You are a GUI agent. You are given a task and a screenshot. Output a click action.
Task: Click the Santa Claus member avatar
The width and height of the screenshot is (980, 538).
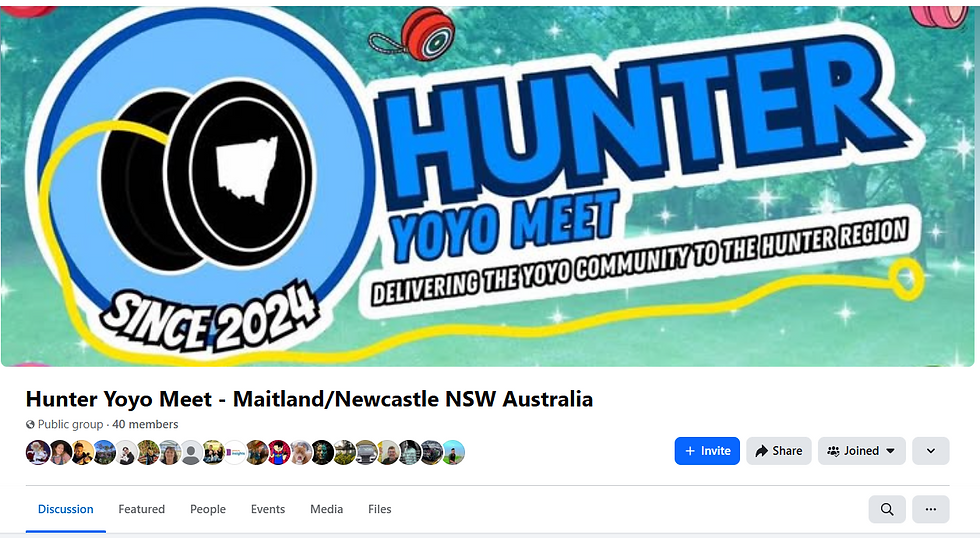(x=38, y=452)
